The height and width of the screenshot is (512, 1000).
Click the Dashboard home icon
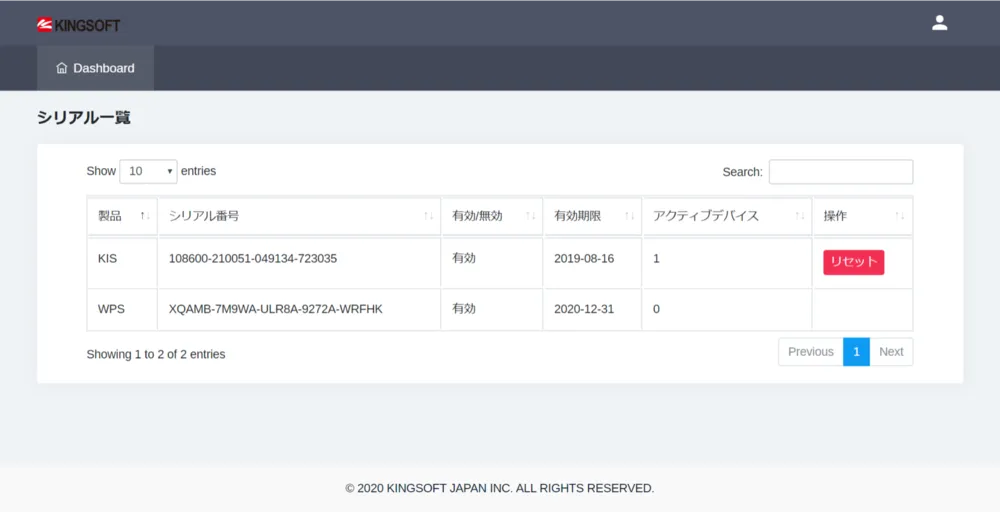point(62,68)
